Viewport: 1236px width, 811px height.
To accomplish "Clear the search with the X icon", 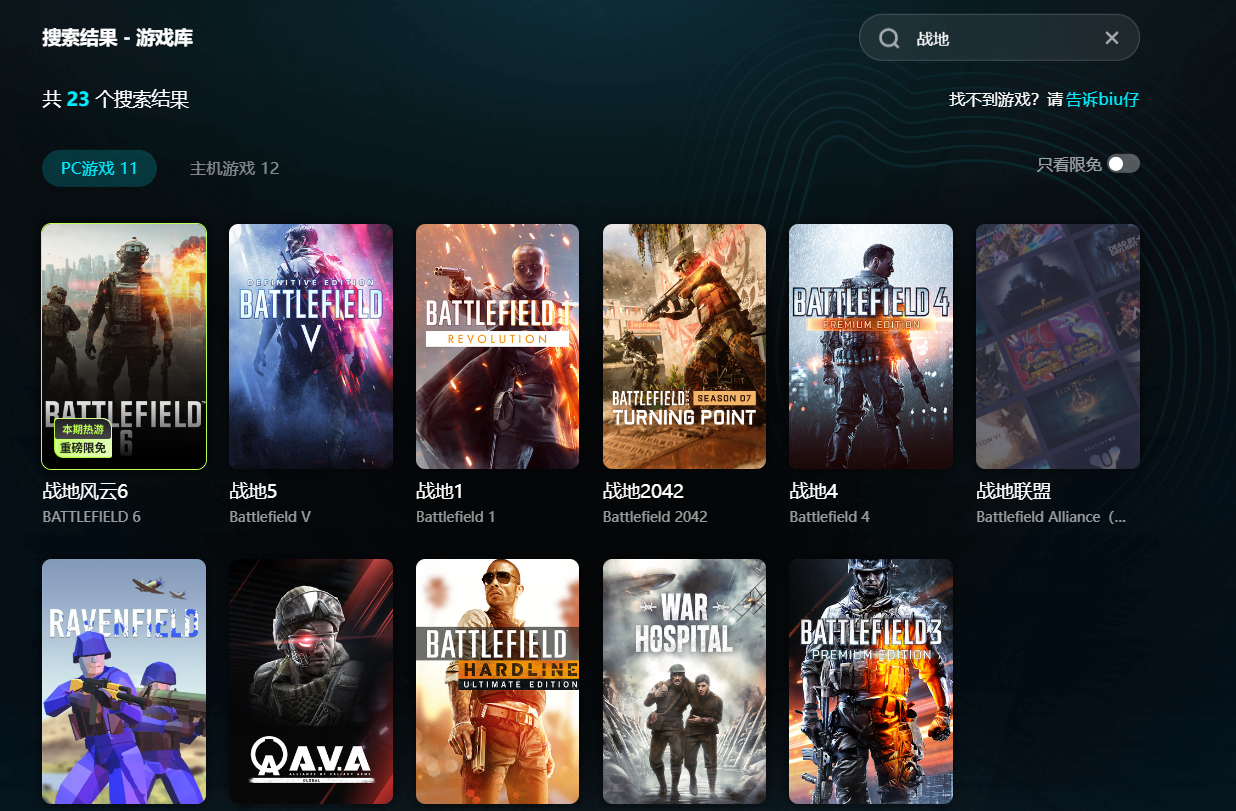I will [x=1111, y=38].
